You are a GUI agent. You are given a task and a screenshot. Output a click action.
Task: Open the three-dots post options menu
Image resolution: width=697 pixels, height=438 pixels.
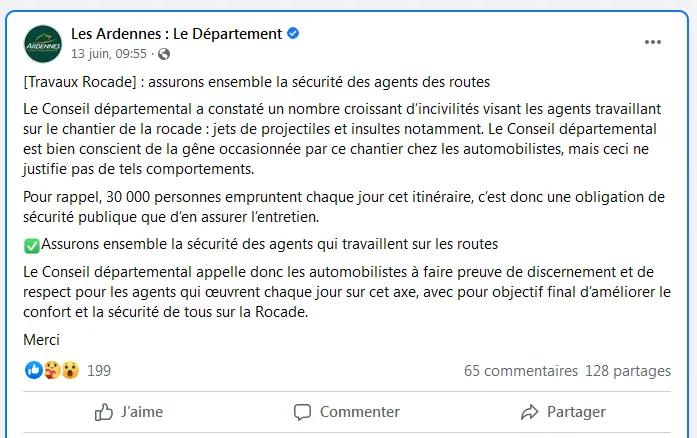click(653, 42)
